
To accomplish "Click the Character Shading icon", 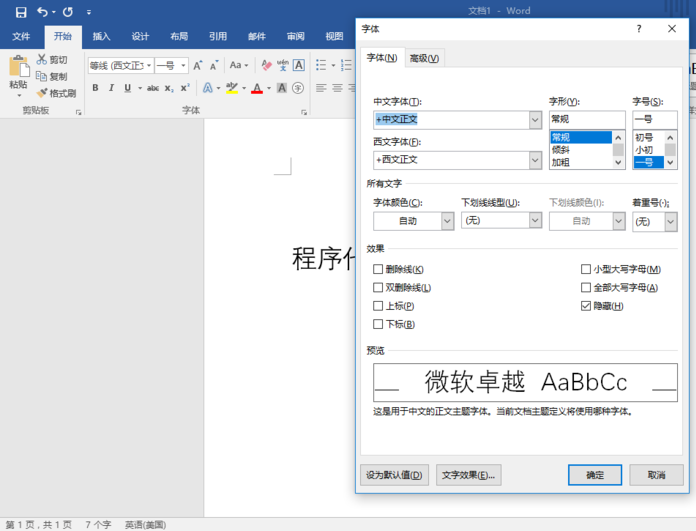I will (x=281, y=88).
